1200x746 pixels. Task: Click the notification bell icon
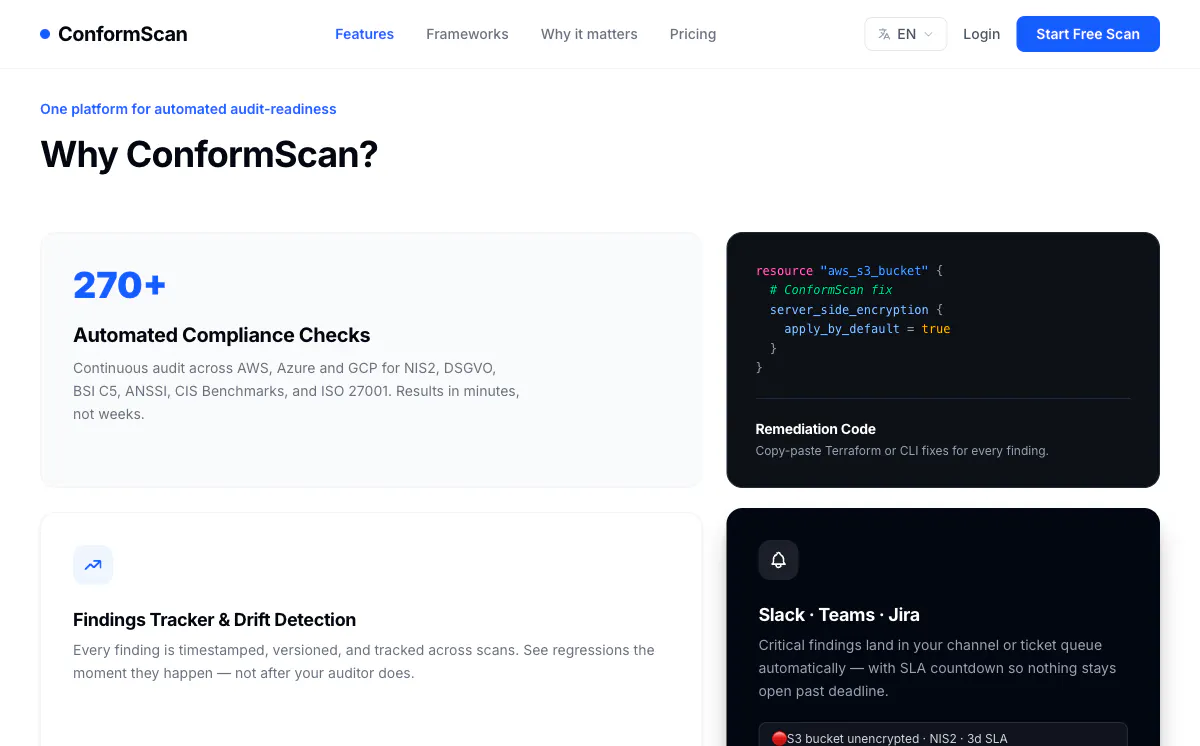pos(779,560)
